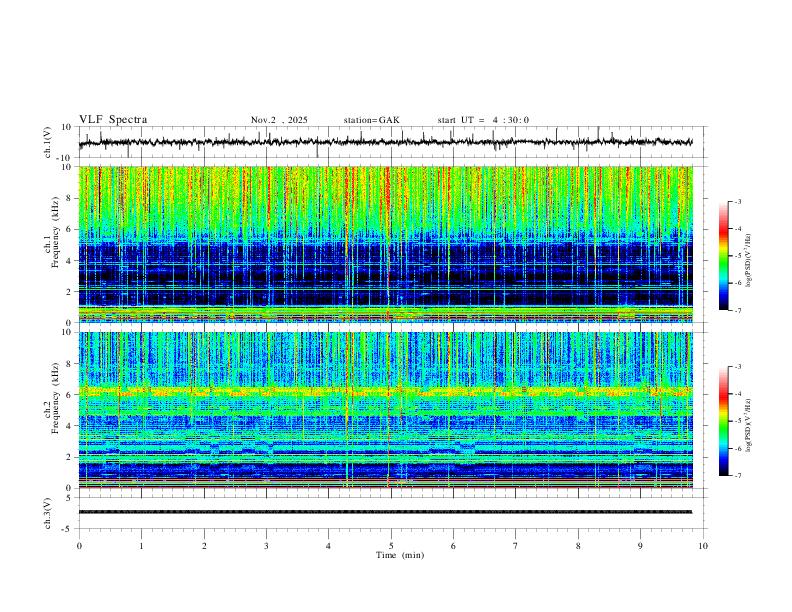This screenshot has width=792, height=612.
Task: Click the ch.2 colorbar log(PSD) label
Action: click(749, 425)
